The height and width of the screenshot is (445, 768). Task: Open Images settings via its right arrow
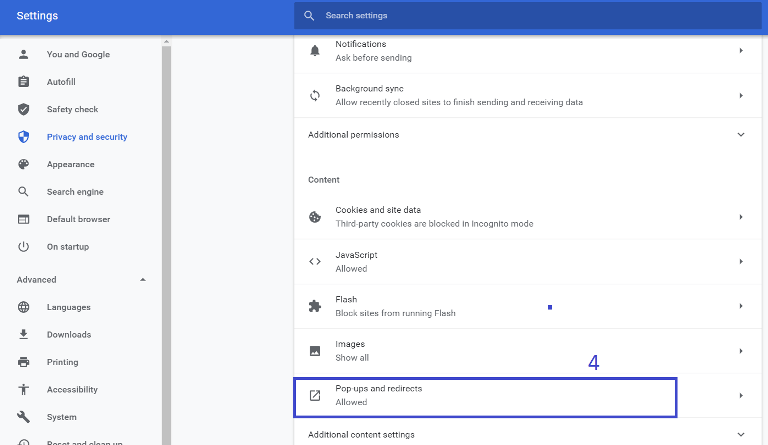point(741,351)
